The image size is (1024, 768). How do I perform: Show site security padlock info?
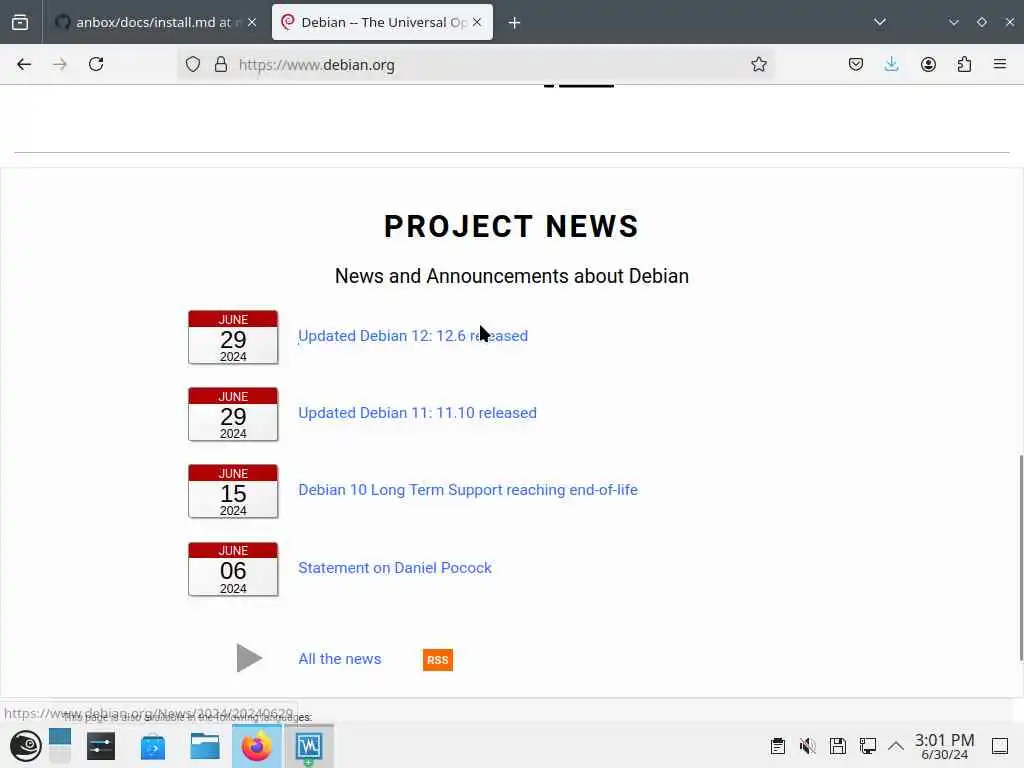click(x=221, y=64)
